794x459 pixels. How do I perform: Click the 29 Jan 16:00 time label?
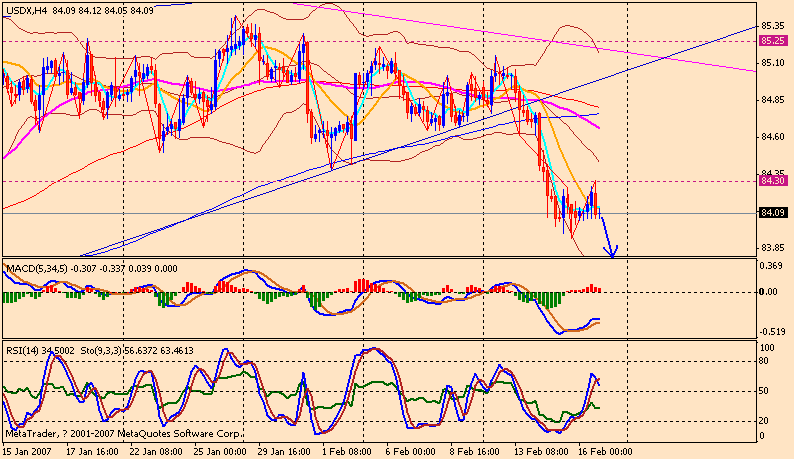pyautogui.click(x=284, y=451)
